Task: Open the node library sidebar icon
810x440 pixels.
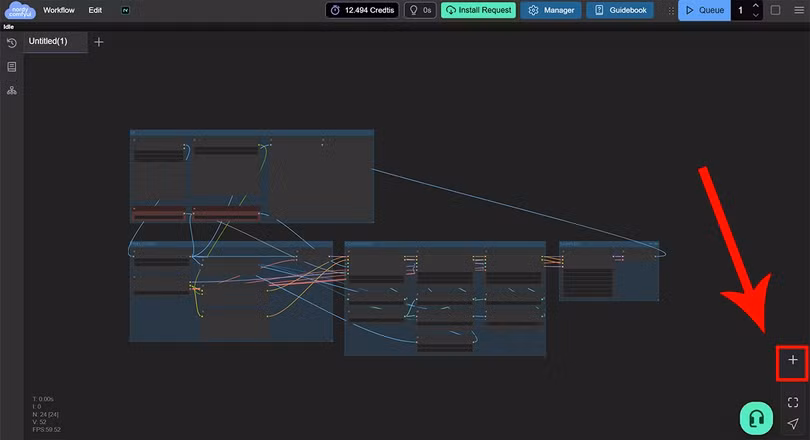Action: (x=12, y=67)
